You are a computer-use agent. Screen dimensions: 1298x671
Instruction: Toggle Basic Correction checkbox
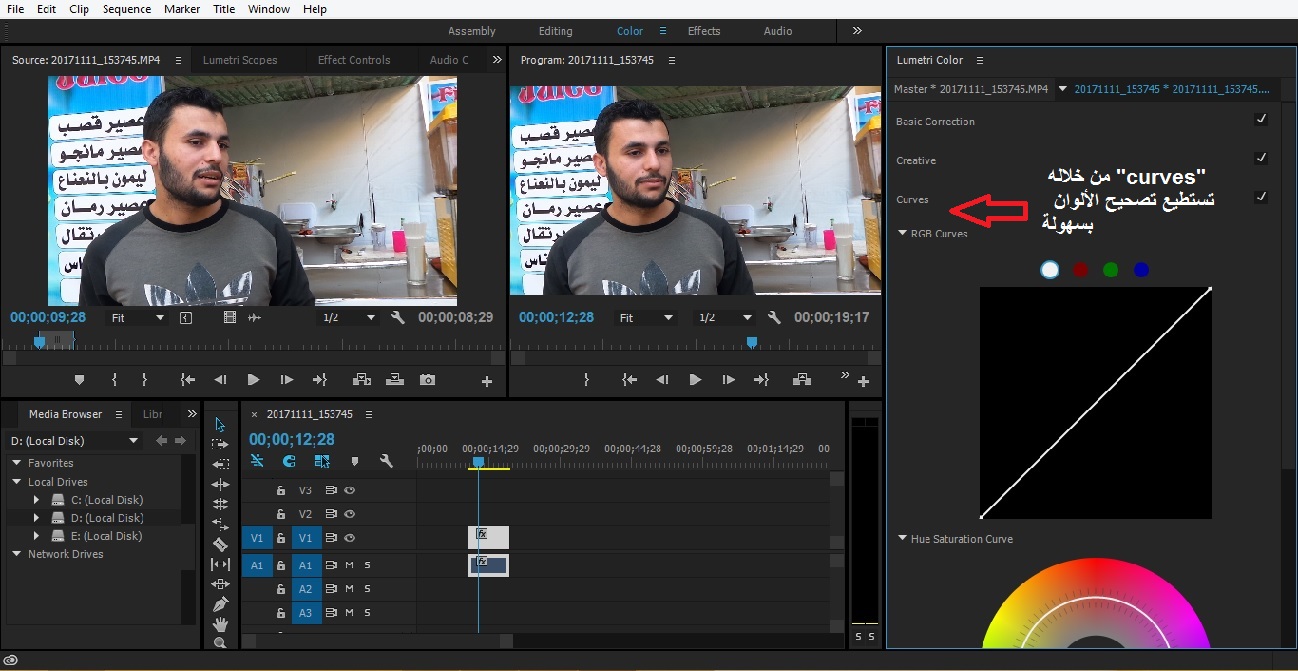[1261, 119]
